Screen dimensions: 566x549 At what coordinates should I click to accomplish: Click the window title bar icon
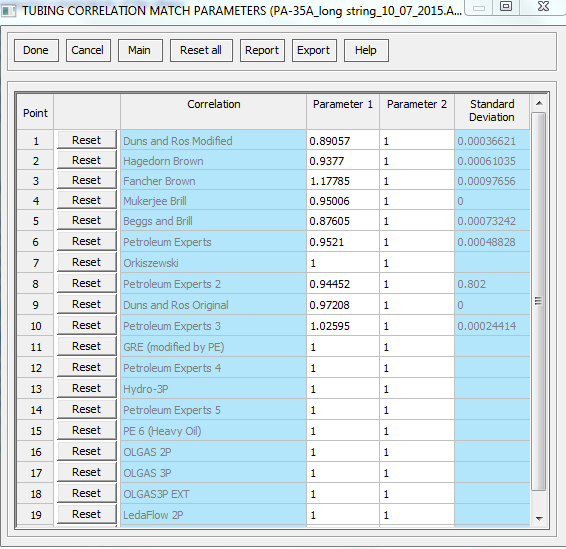coord(9,11)
